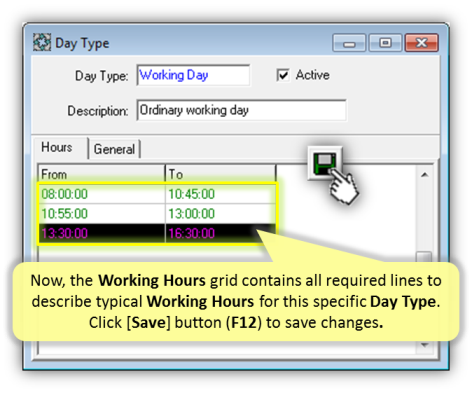This screenshot has width=472, height=393.
Task: Select the 08:00:00 From cell
Action: 103,194
